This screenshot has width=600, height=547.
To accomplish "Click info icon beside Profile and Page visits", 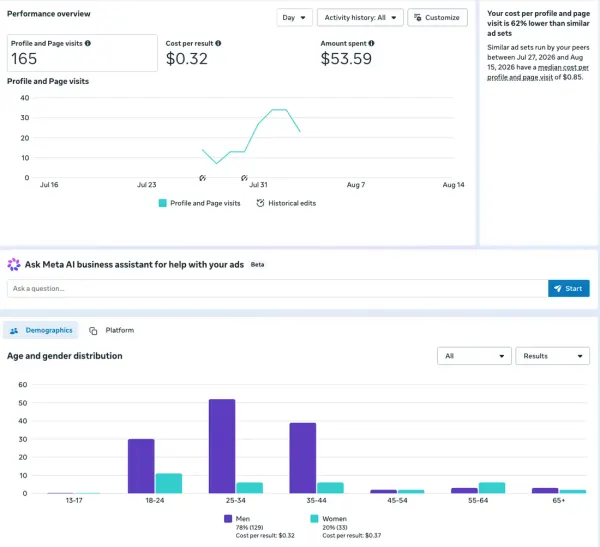I will pyautogui.click(x=88, y=43).
